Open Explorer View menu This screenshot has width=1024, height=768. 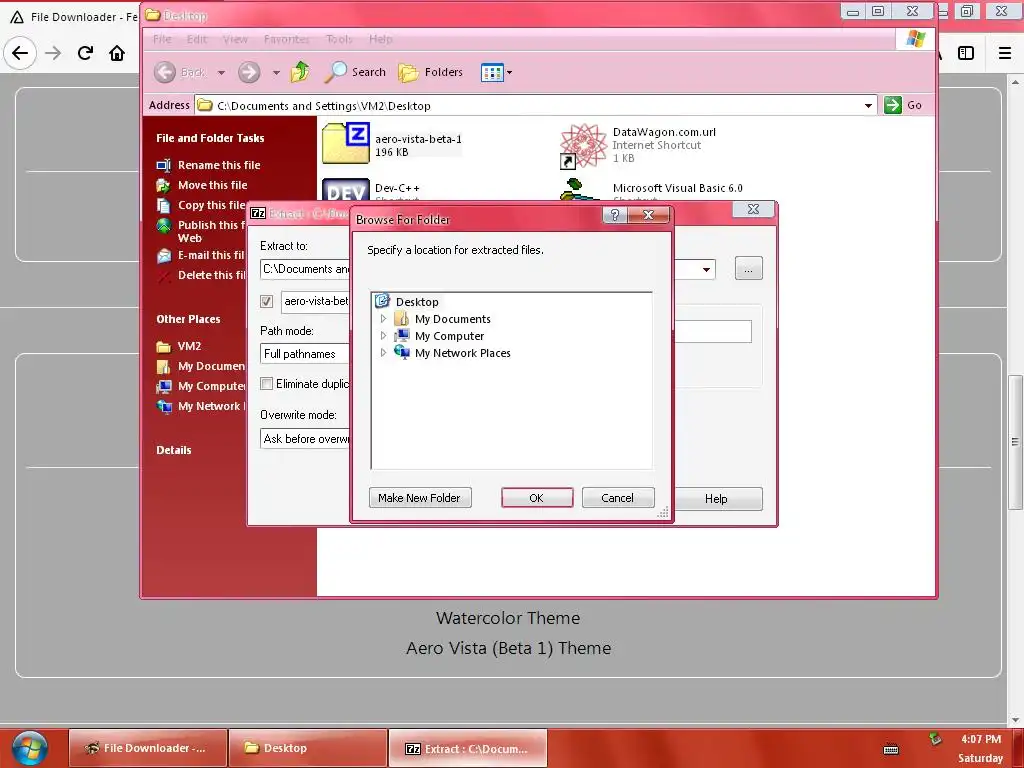click(x=235, y=39)
